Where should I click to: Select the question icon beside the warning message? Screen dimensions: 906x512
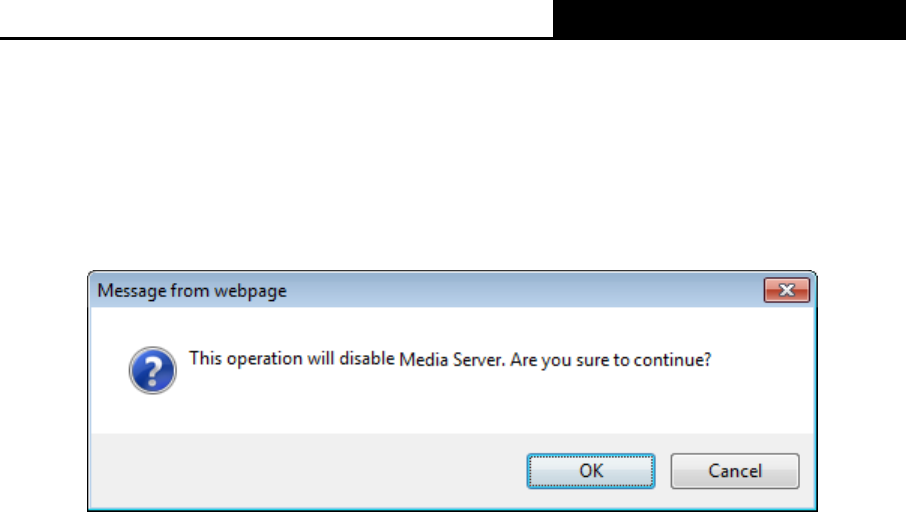(x=153, y=370)
